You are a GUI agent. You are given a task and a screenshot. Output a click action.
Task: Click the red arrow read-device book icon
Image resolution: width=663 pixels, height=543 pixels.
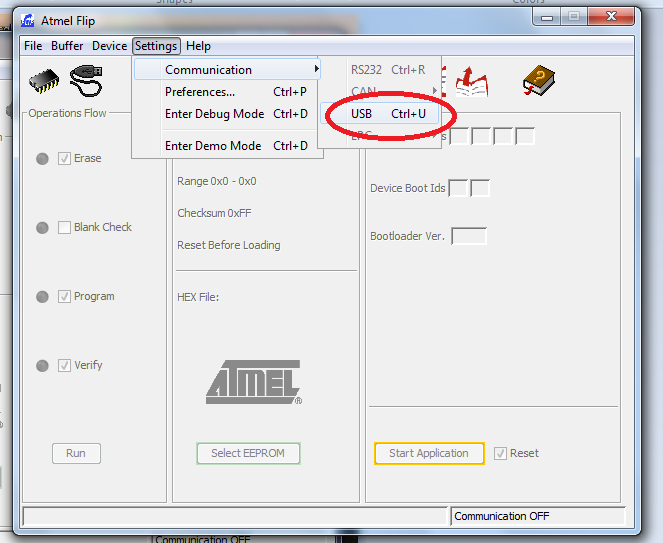tap(471, 82)
